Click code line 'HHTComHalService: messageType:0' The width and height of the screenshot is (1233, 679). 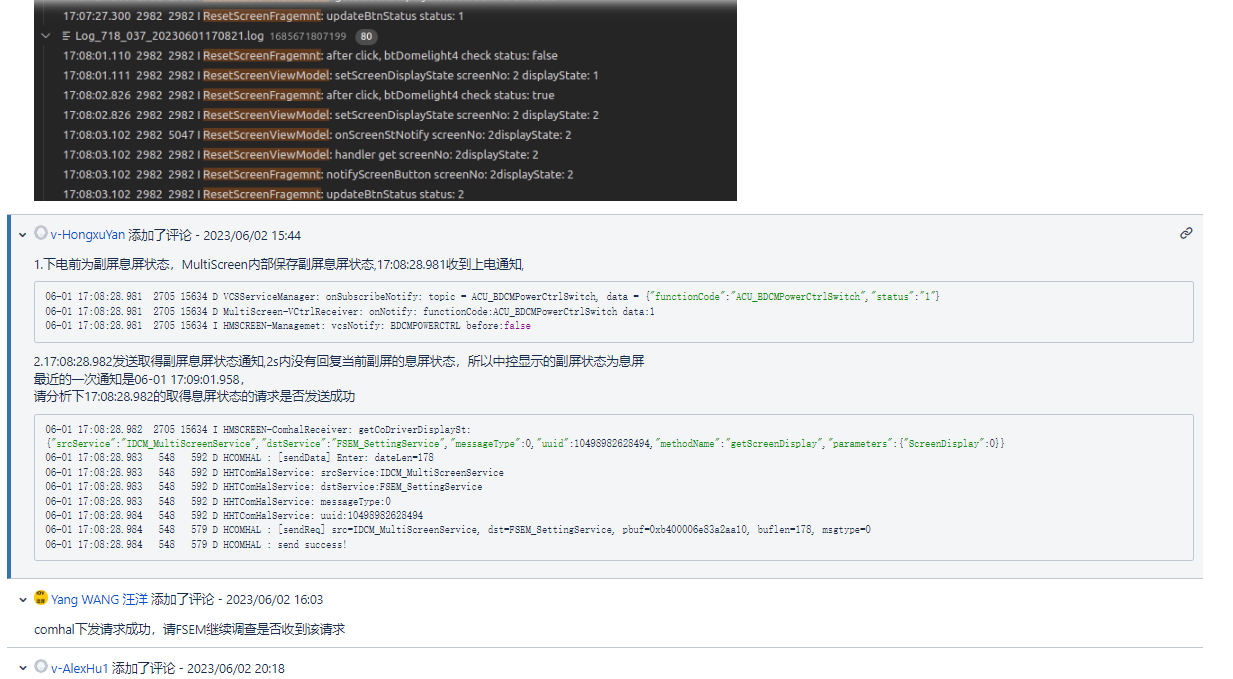218,501
